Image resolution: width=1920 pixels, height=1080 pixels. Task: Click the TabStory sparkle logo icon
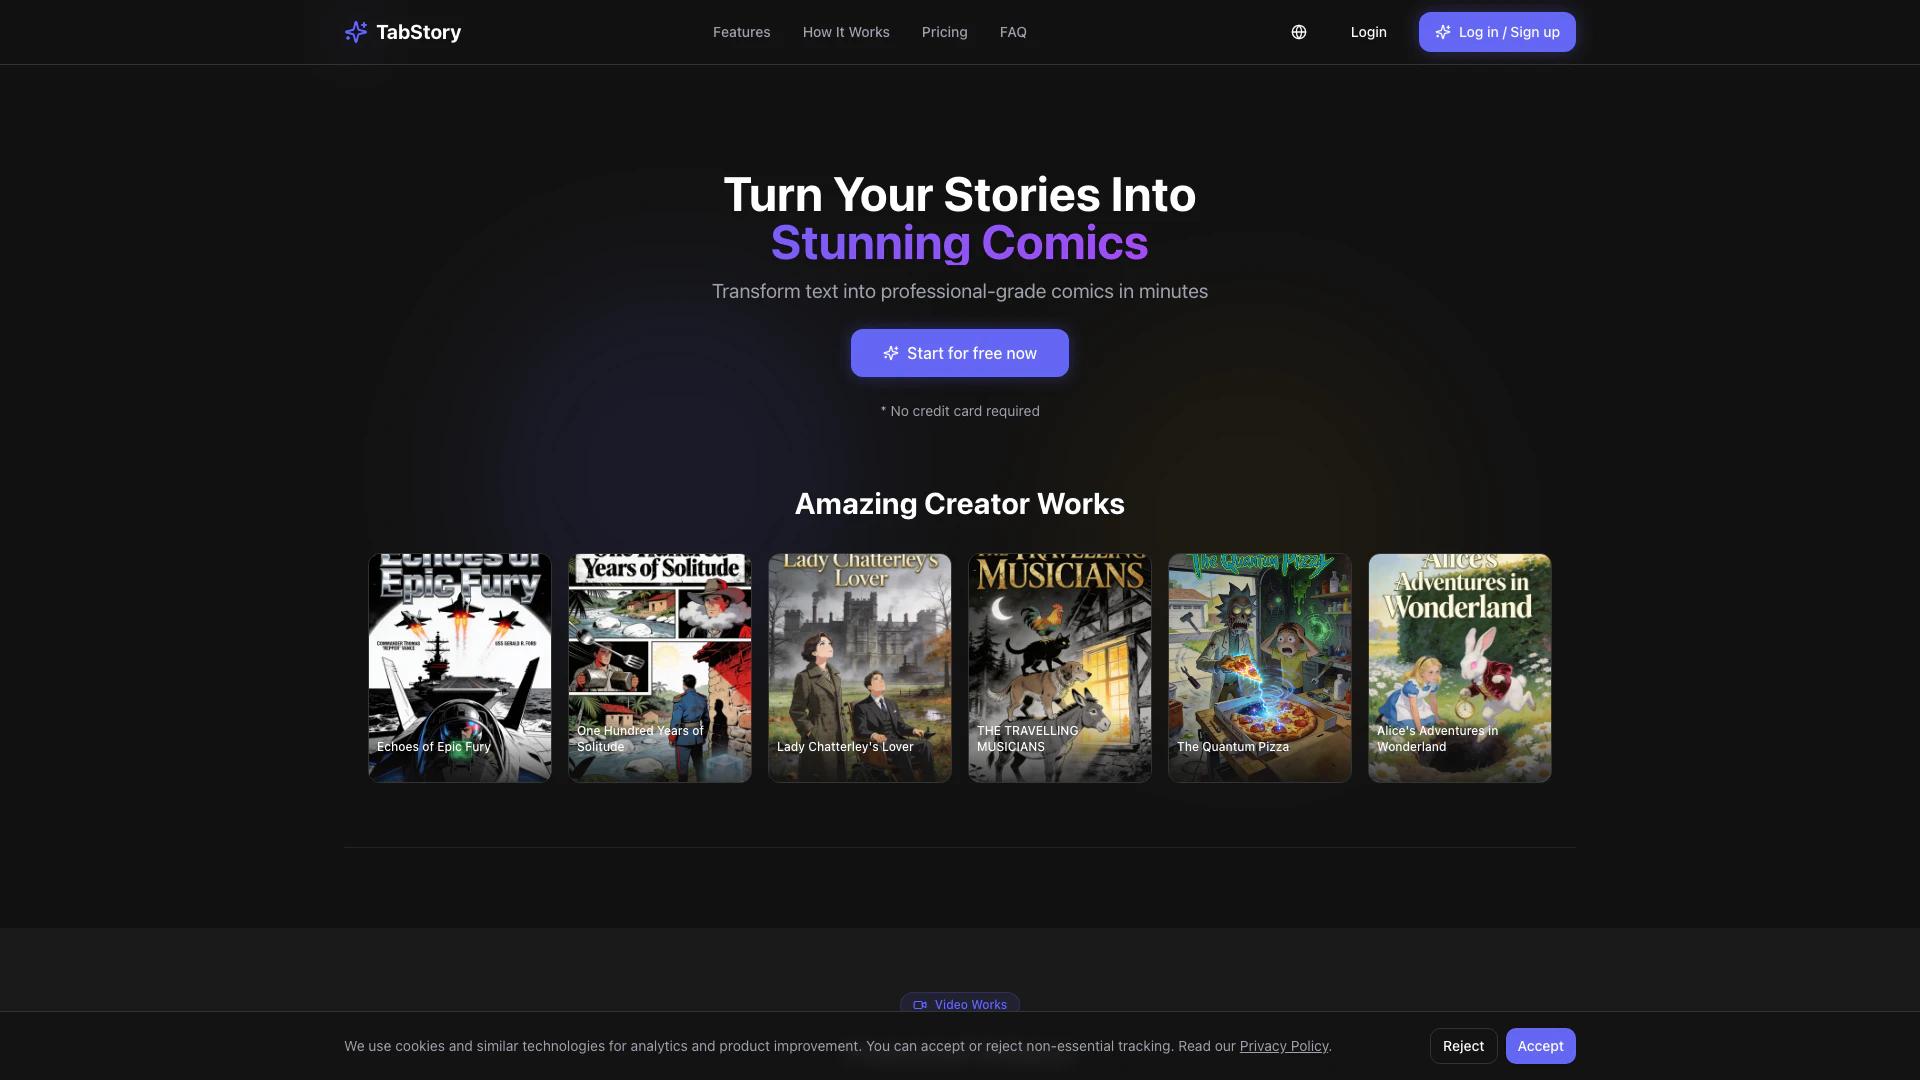[355, 32]
